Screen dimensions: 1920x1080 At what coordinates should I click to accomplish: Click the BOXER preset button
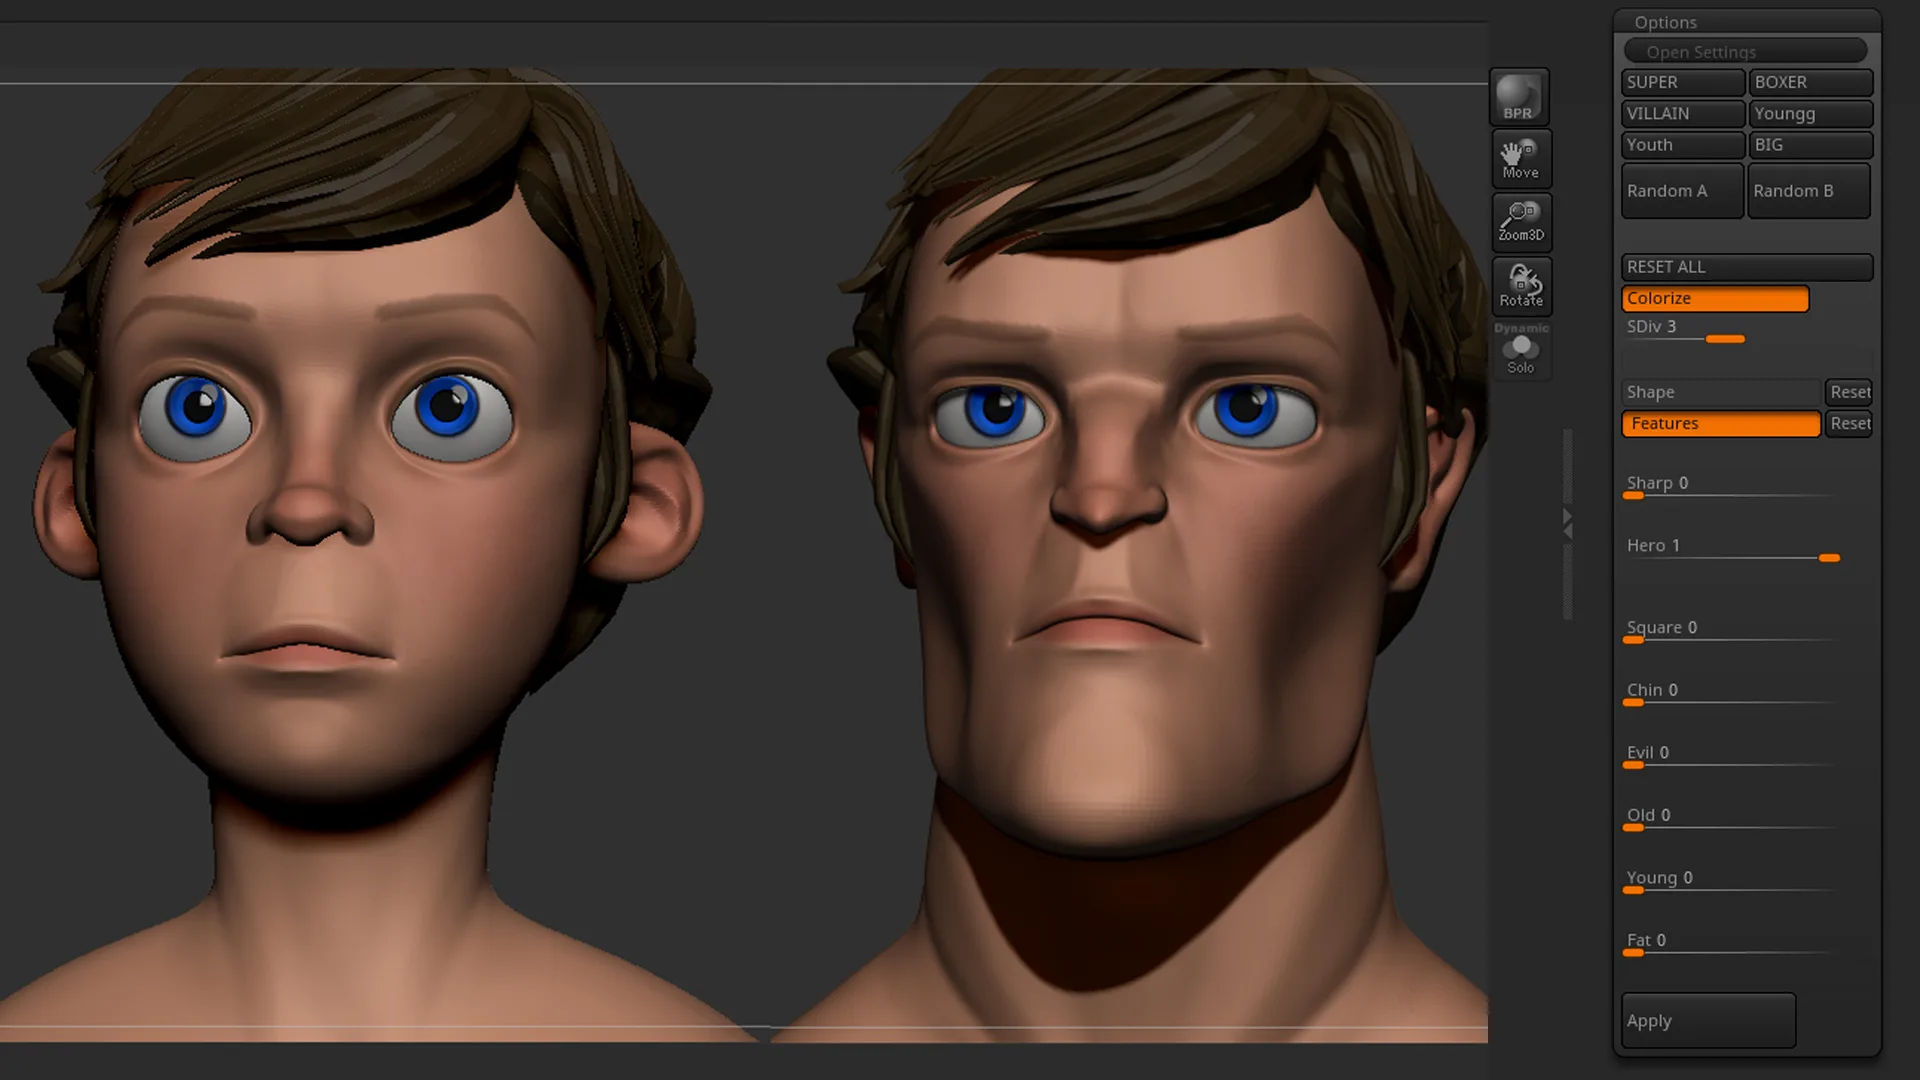1812,82
